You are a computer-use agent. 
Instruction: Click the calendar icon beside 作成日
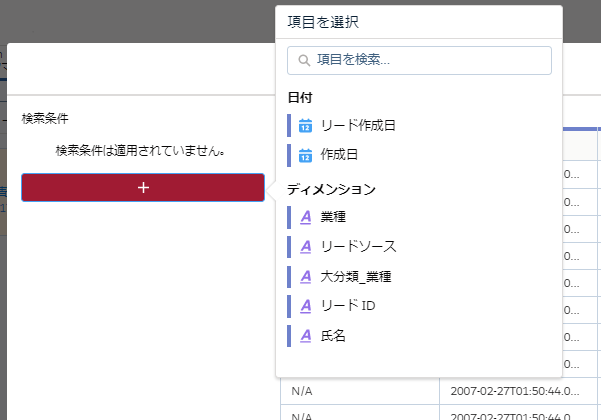(306, 156)
